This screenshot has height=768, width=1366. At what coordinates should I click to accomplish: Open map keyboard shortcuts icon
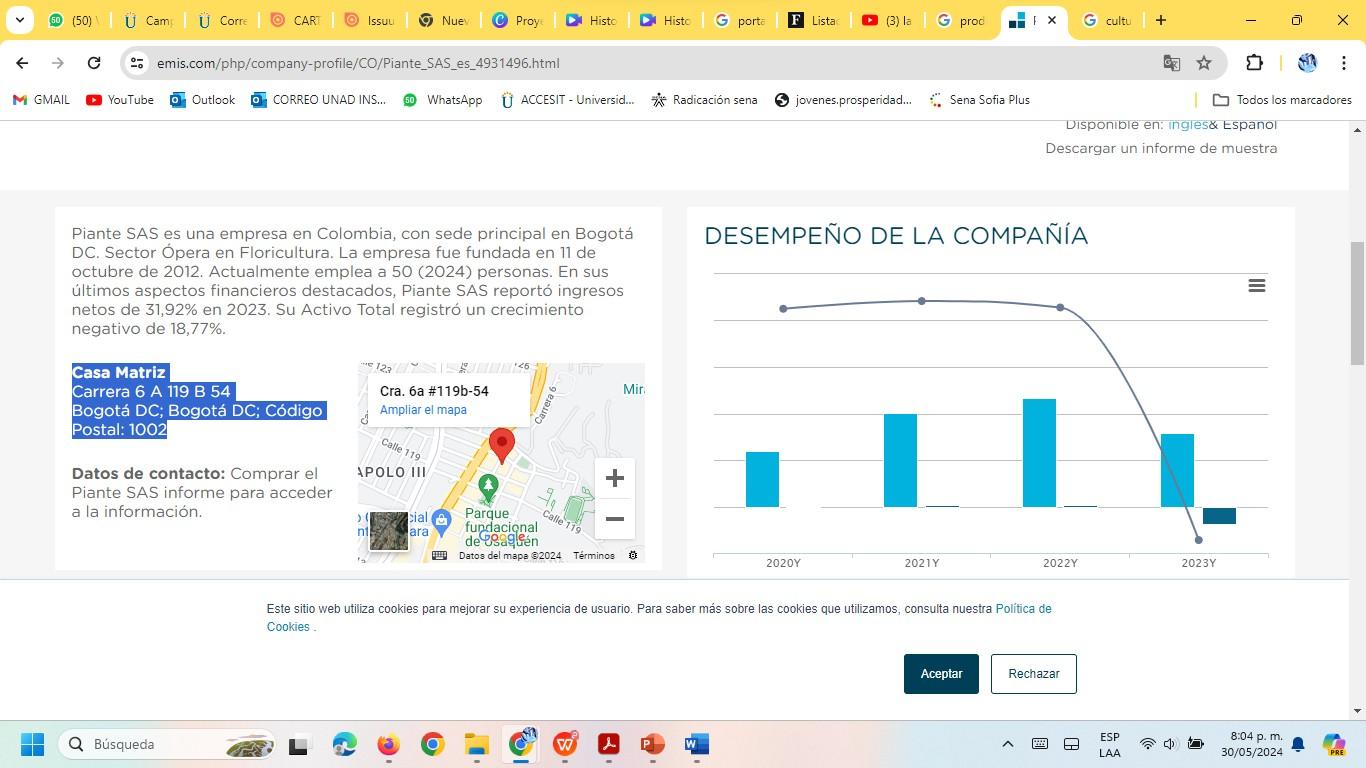[x=439, y=555]
